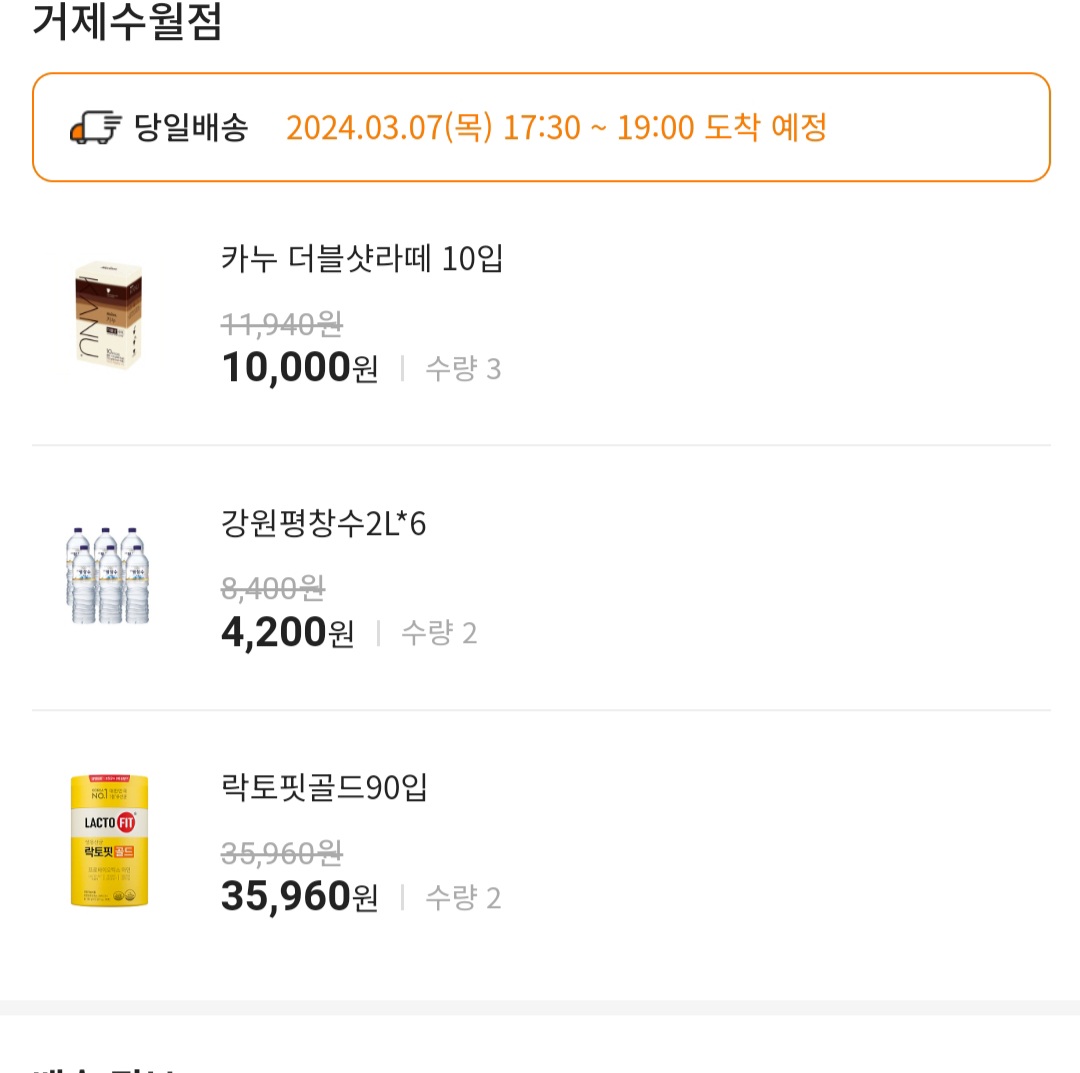The image size is (1080, 1073).
Task: Click the 35,960원 price label
Action: click(299, 896)
